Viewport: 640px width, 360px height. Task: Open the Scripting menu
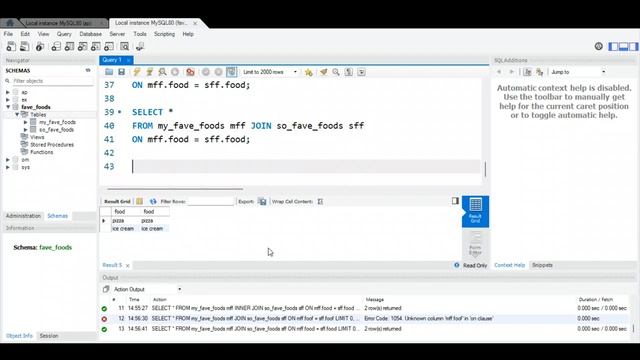click(164, 34)
